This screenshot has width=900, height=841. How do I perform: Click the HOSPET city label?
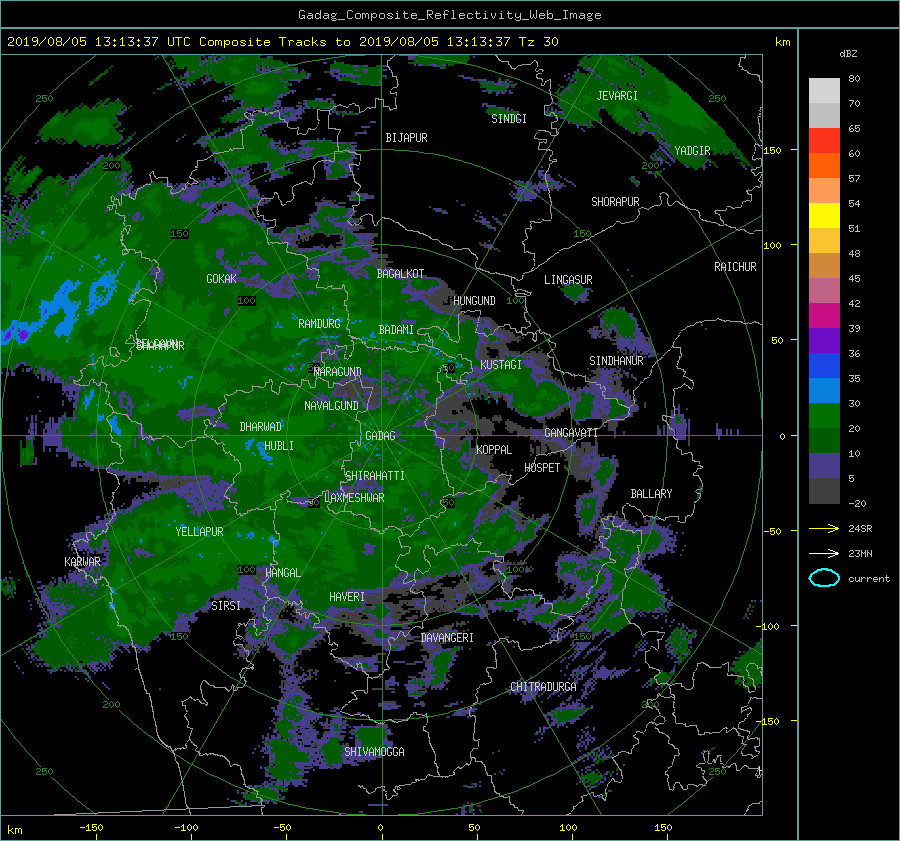click(x=542, y=468)
